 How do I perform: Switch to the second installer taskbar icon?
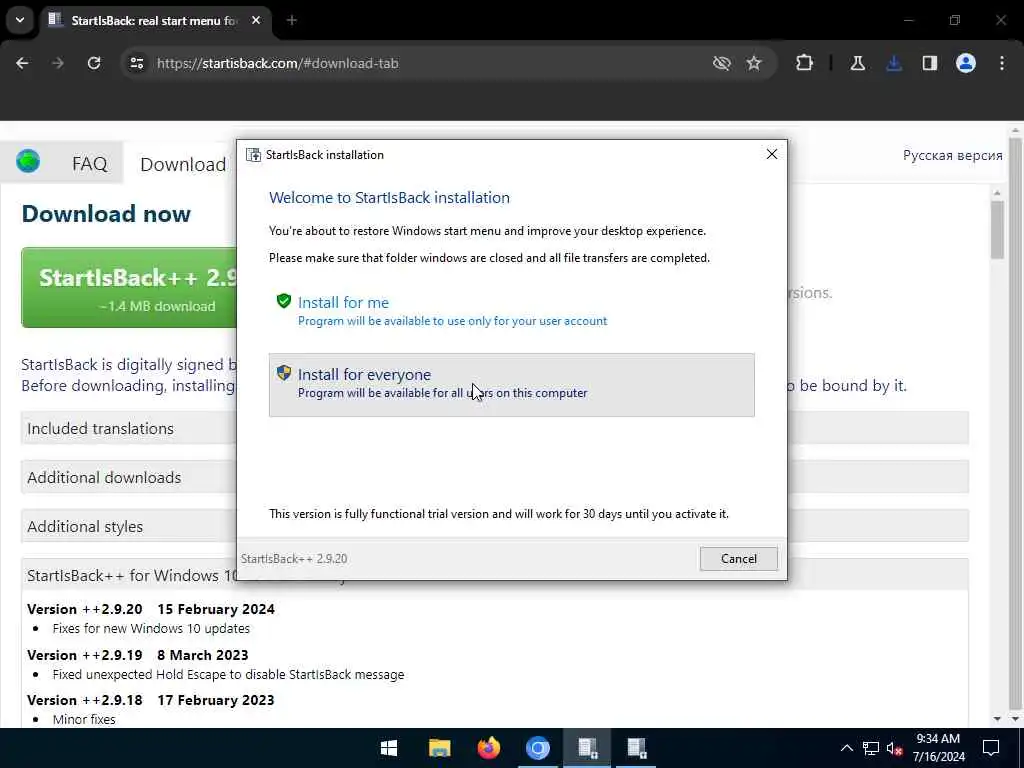coord(637,748)
